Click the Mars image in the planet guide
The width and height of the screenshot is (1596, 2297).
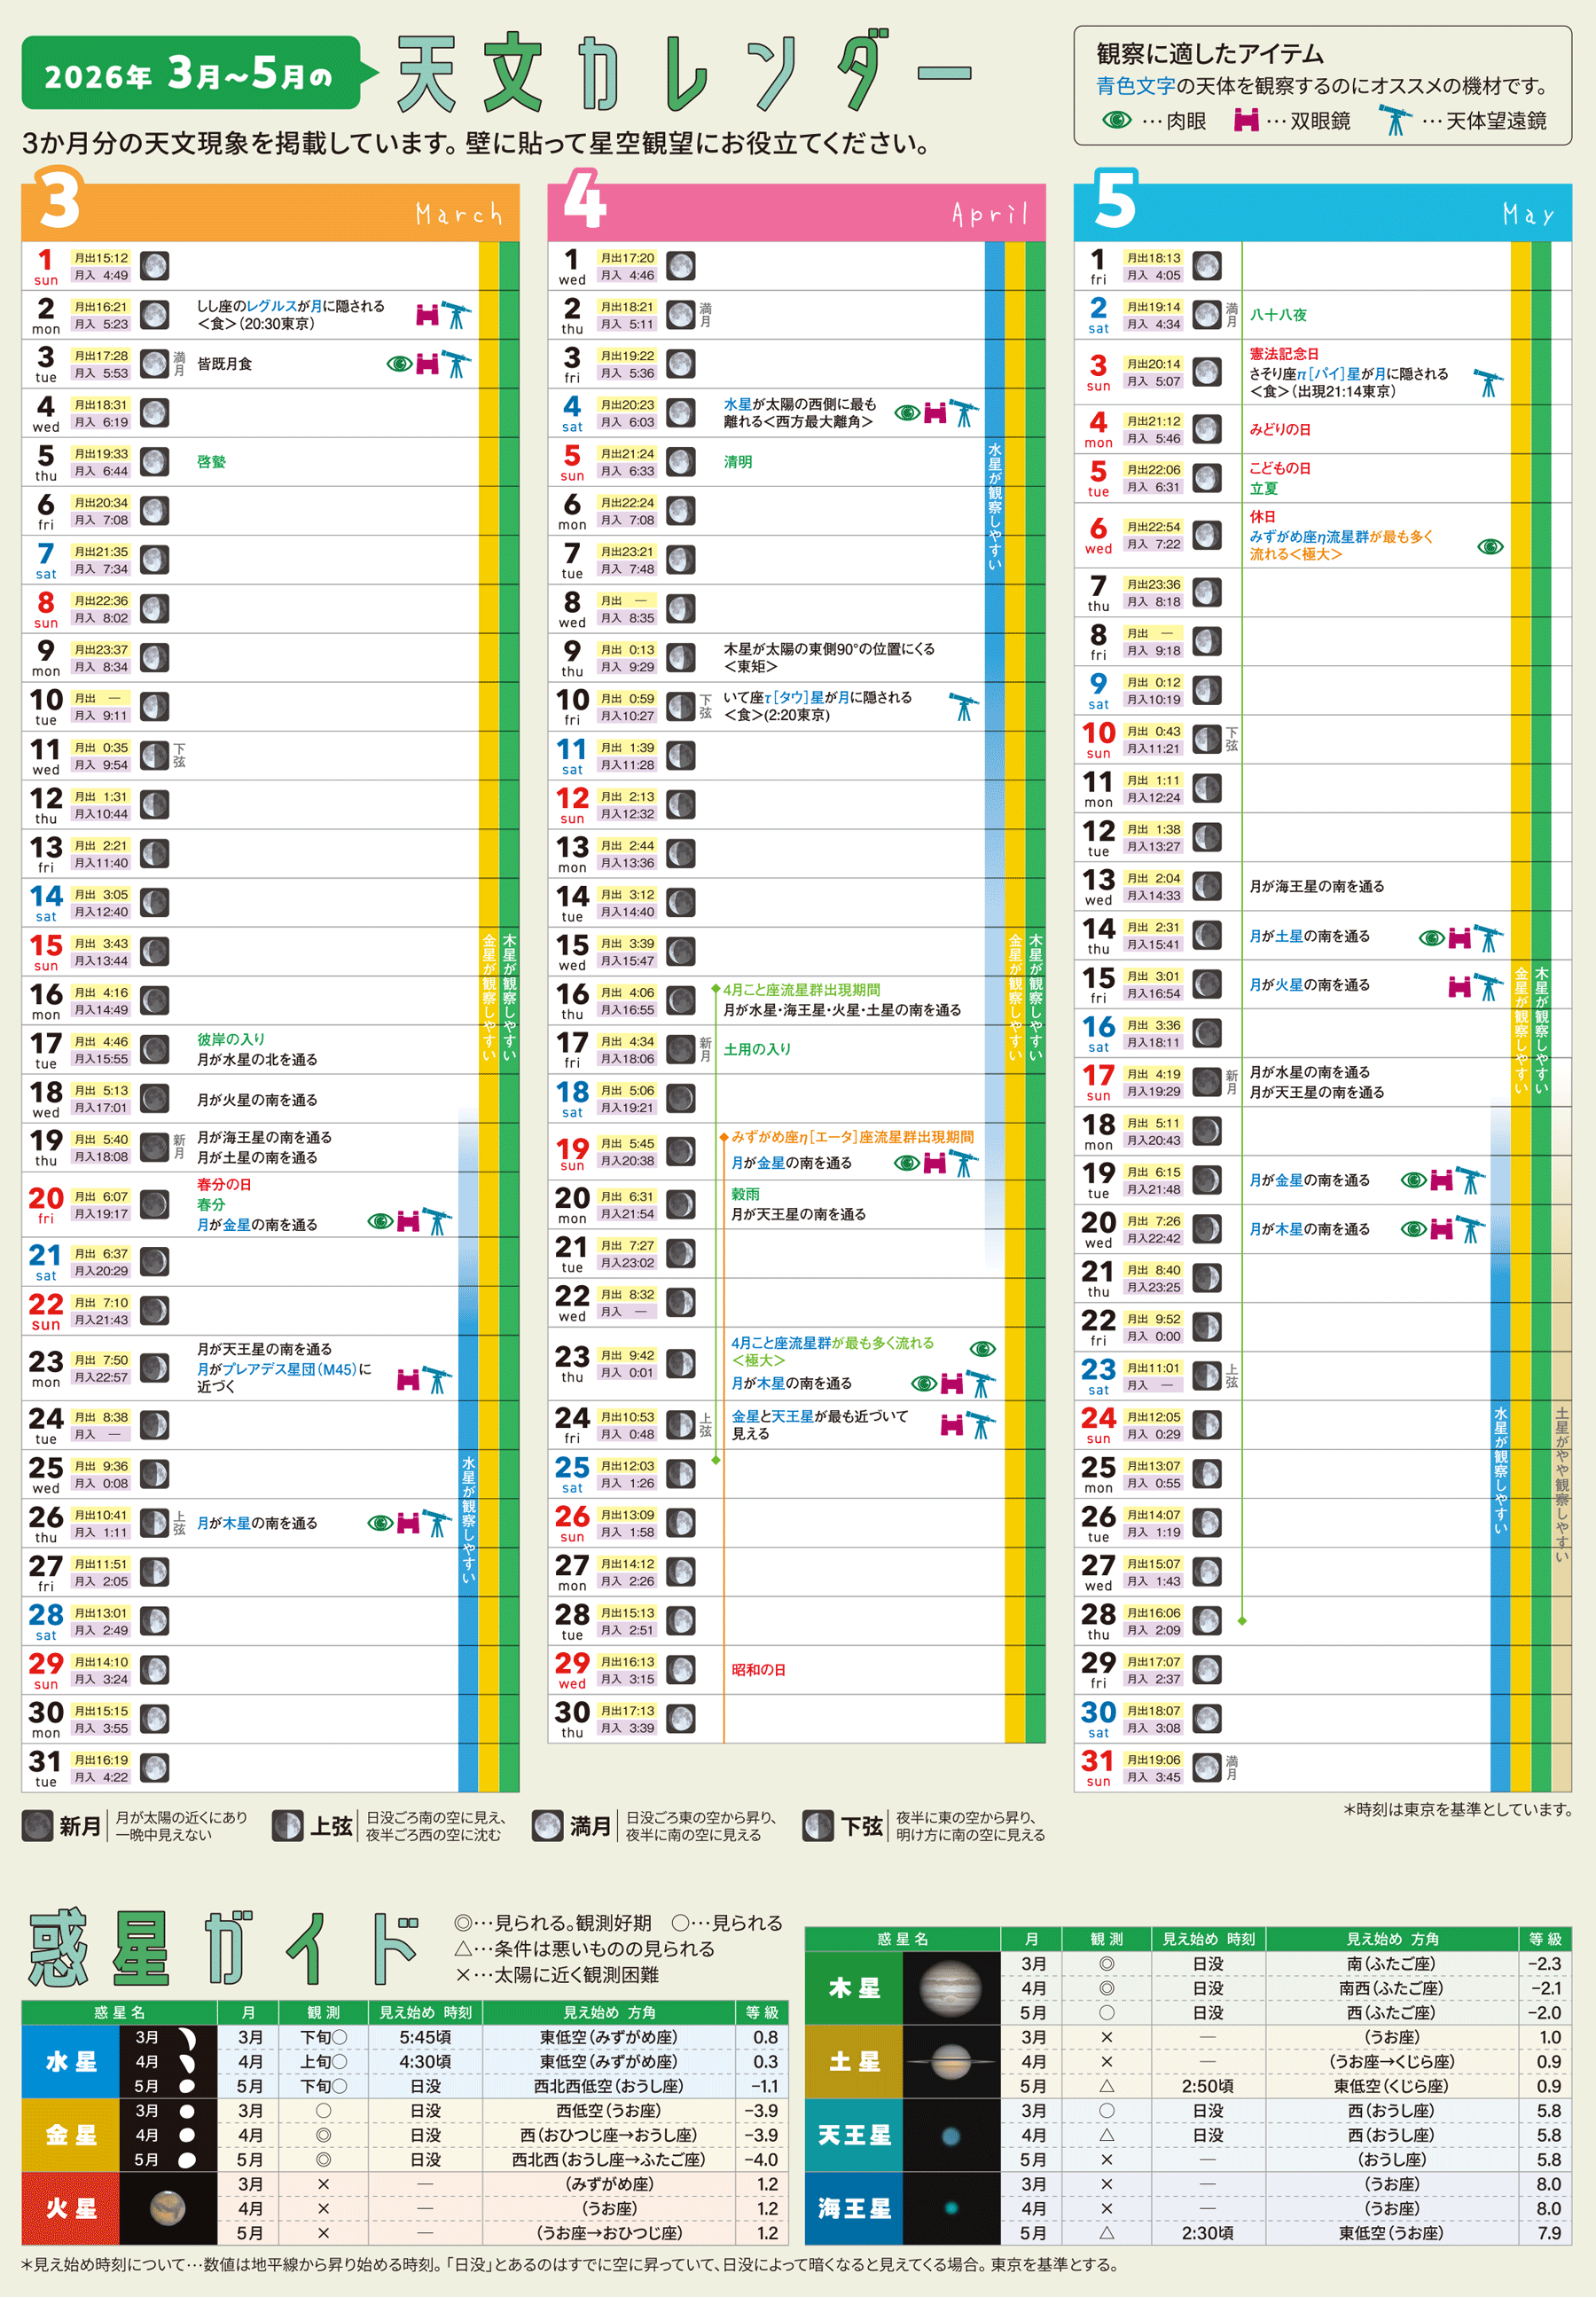click(x=167, y=2208)
